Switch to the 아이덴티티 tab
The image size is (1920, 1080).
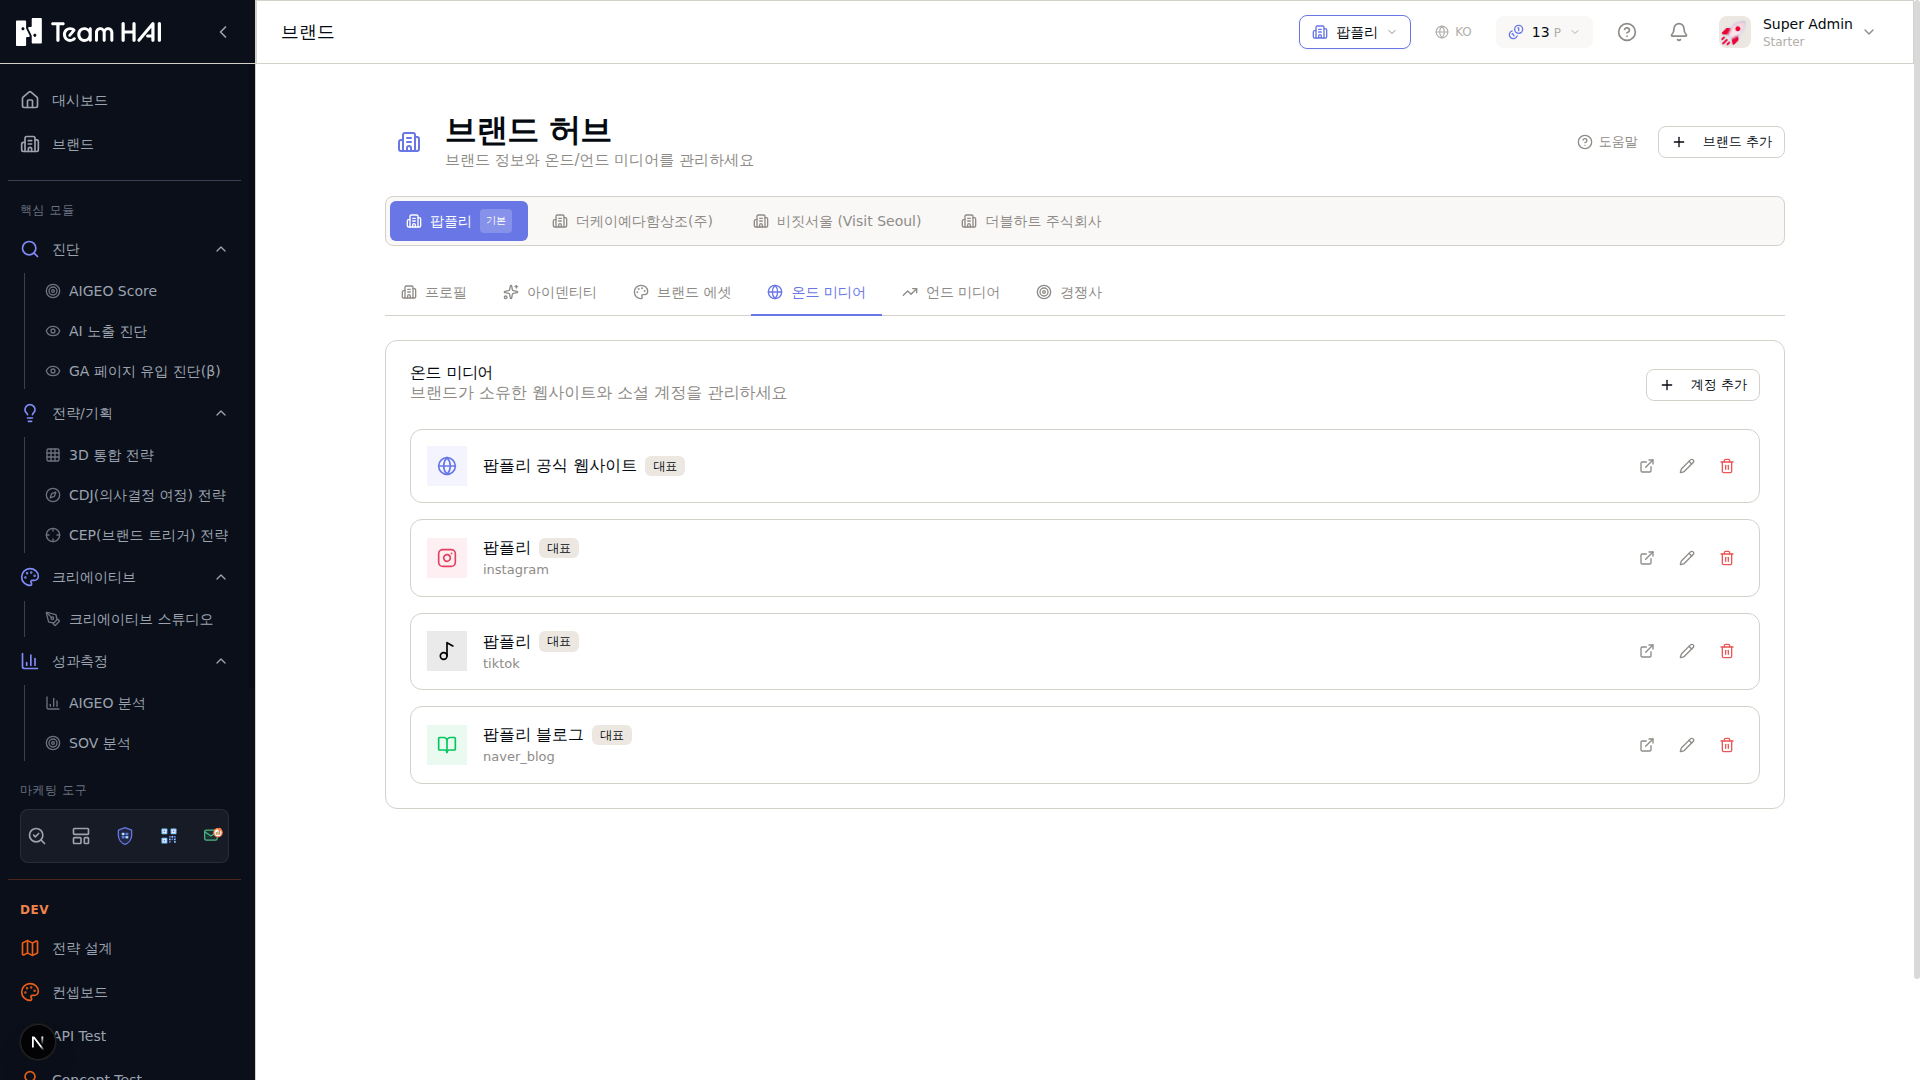(x=549, y=292)
